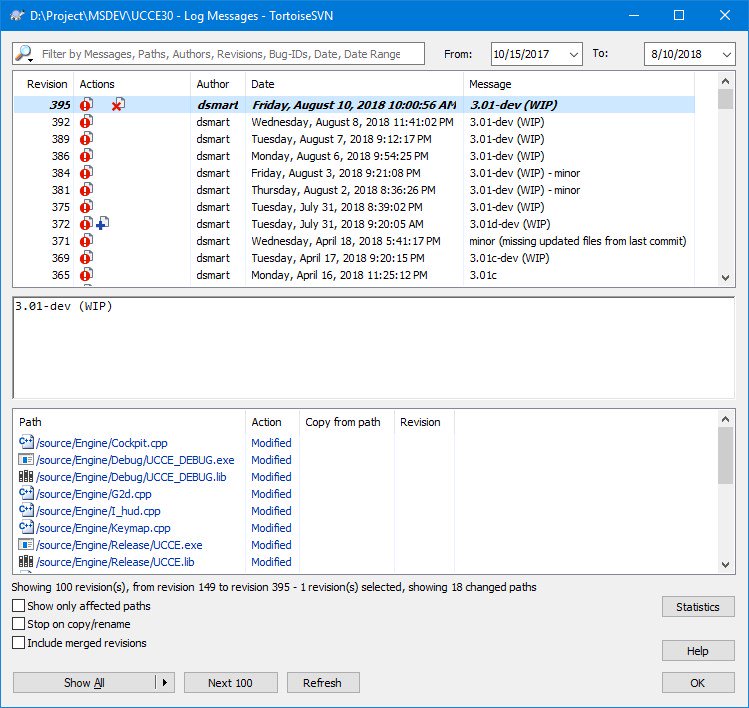Click the modified action icon for revision 365
Screen dimensions: 749x708
click(x=86, y=275)
